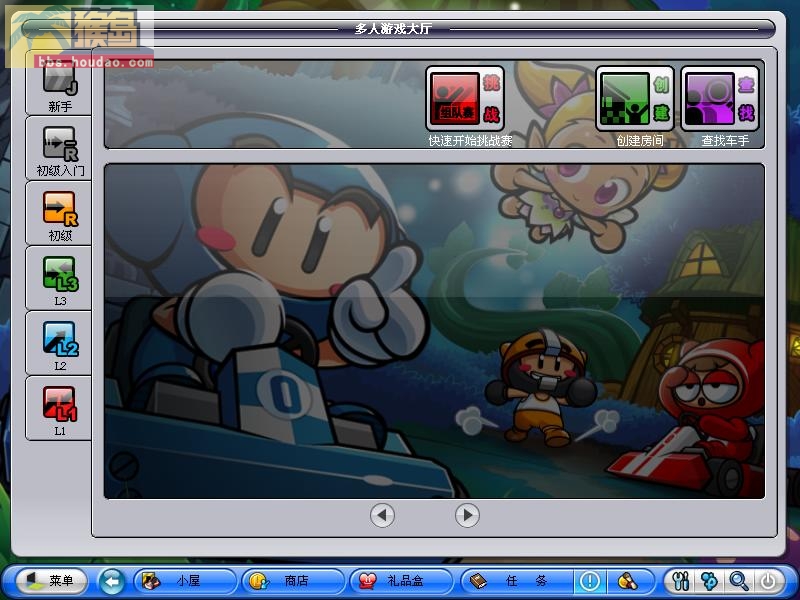Click the exclamation mark notice icon
This screenshot has width=800, height=600.
click(590, 581)
